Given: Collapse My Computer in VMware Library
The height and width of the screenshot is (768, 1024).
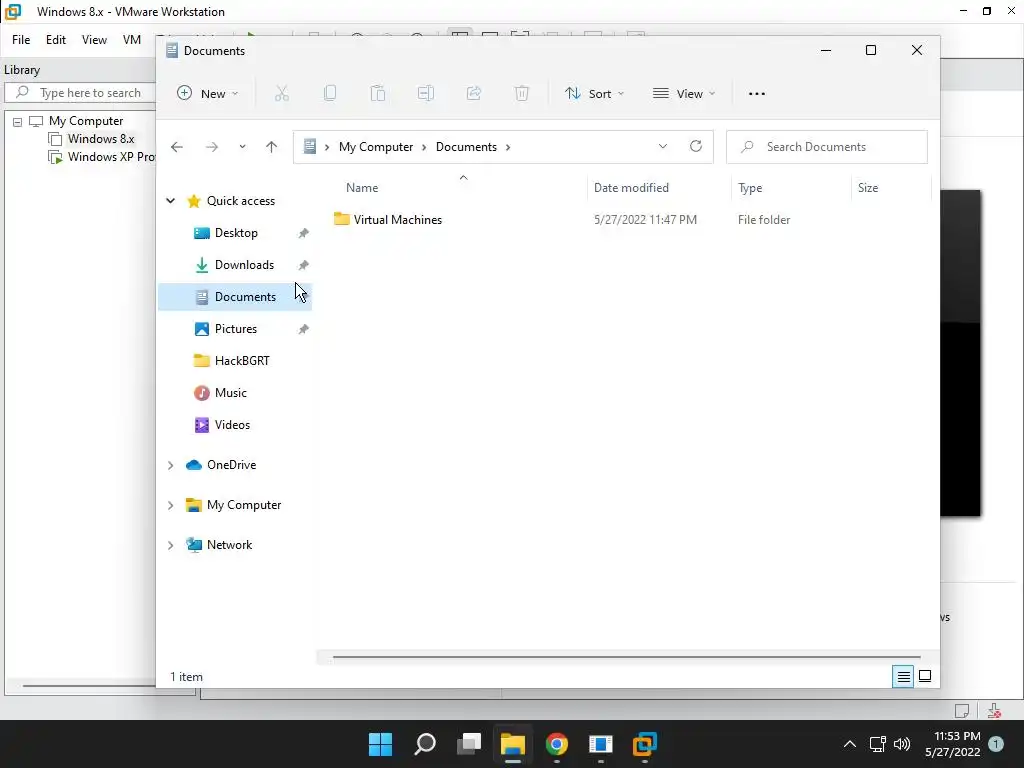Looking at the screenshot, I should (18, 121).
